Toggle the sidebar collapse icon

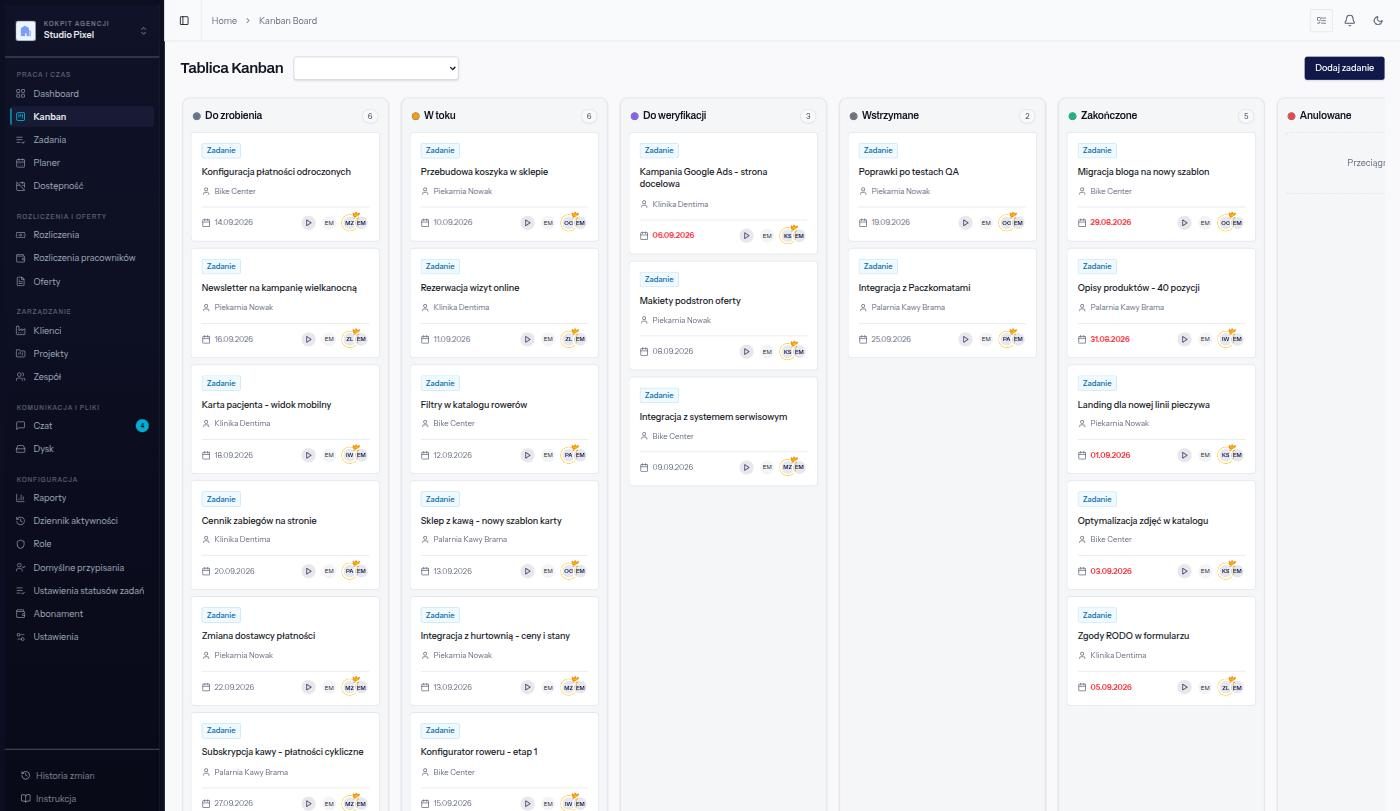click(184, 20)
